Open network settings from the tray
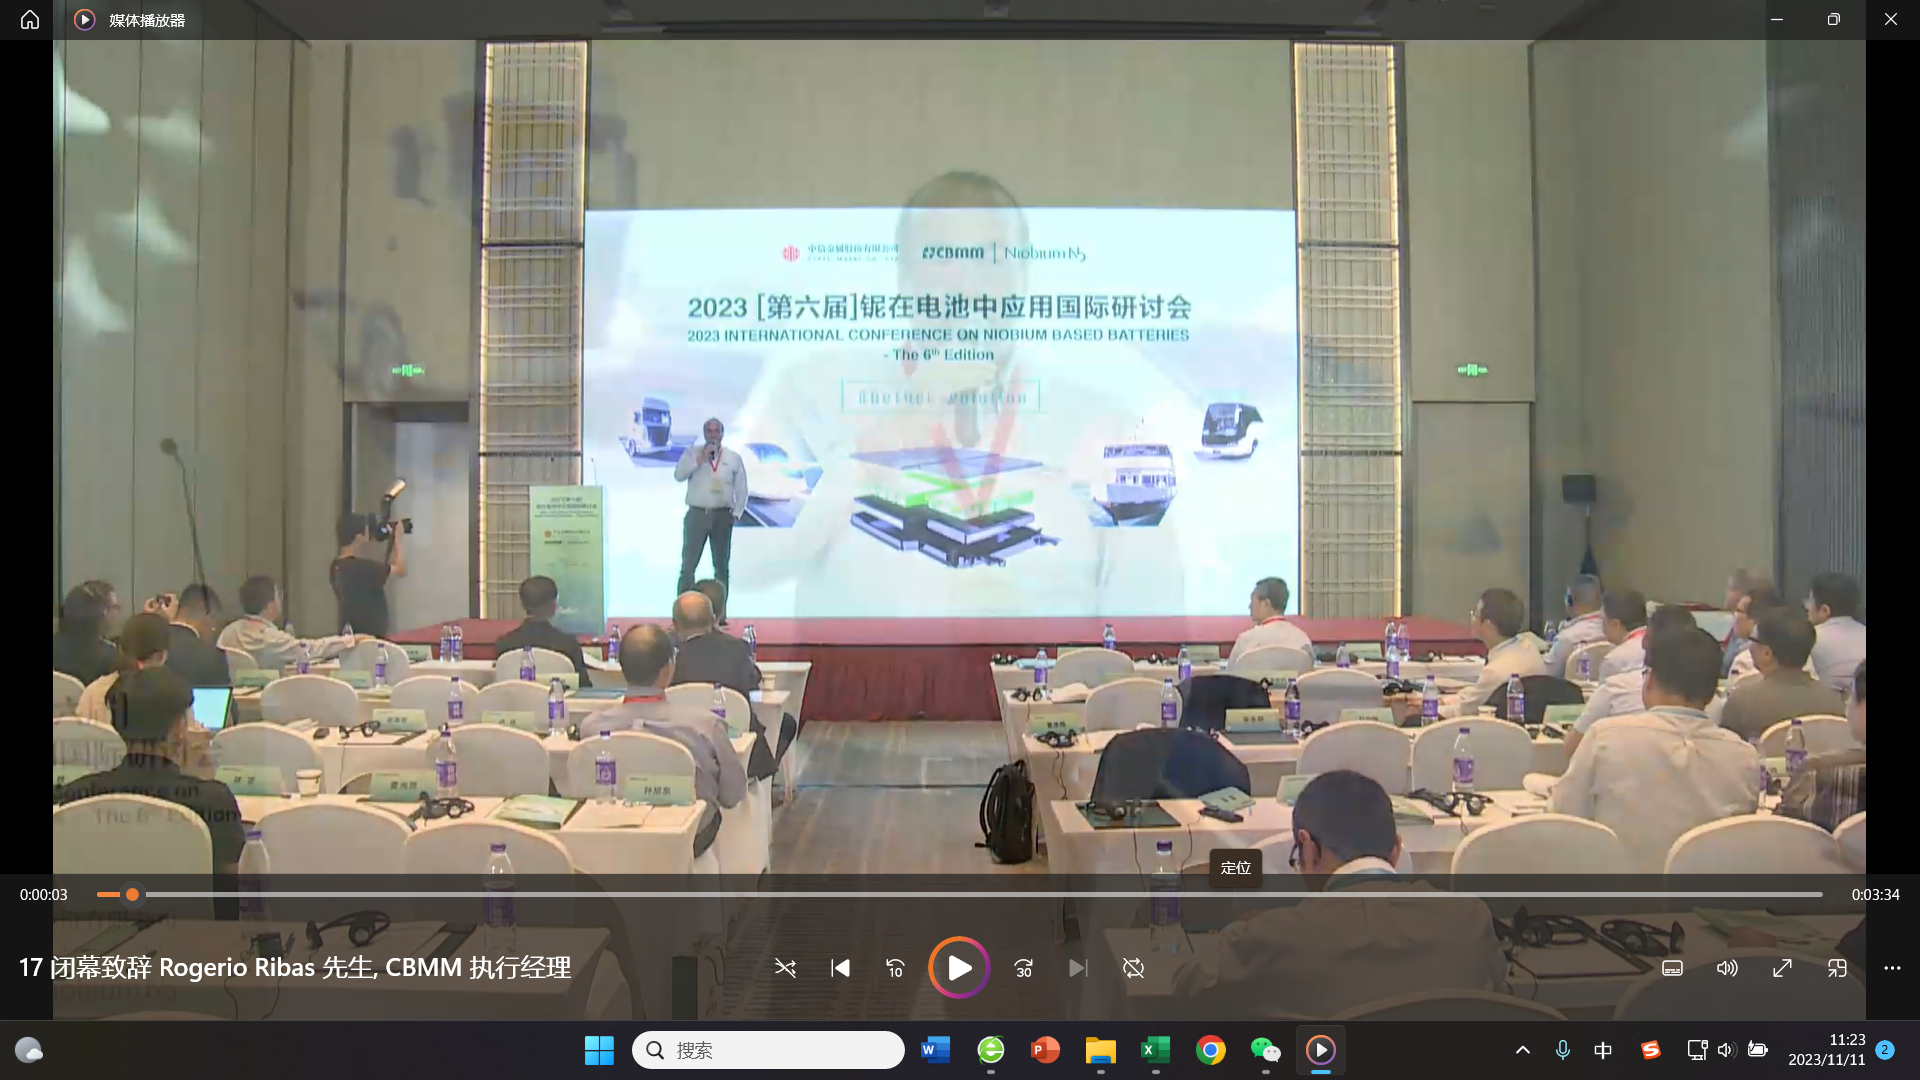Screen dimensions: 1920x1080 1697,1050
